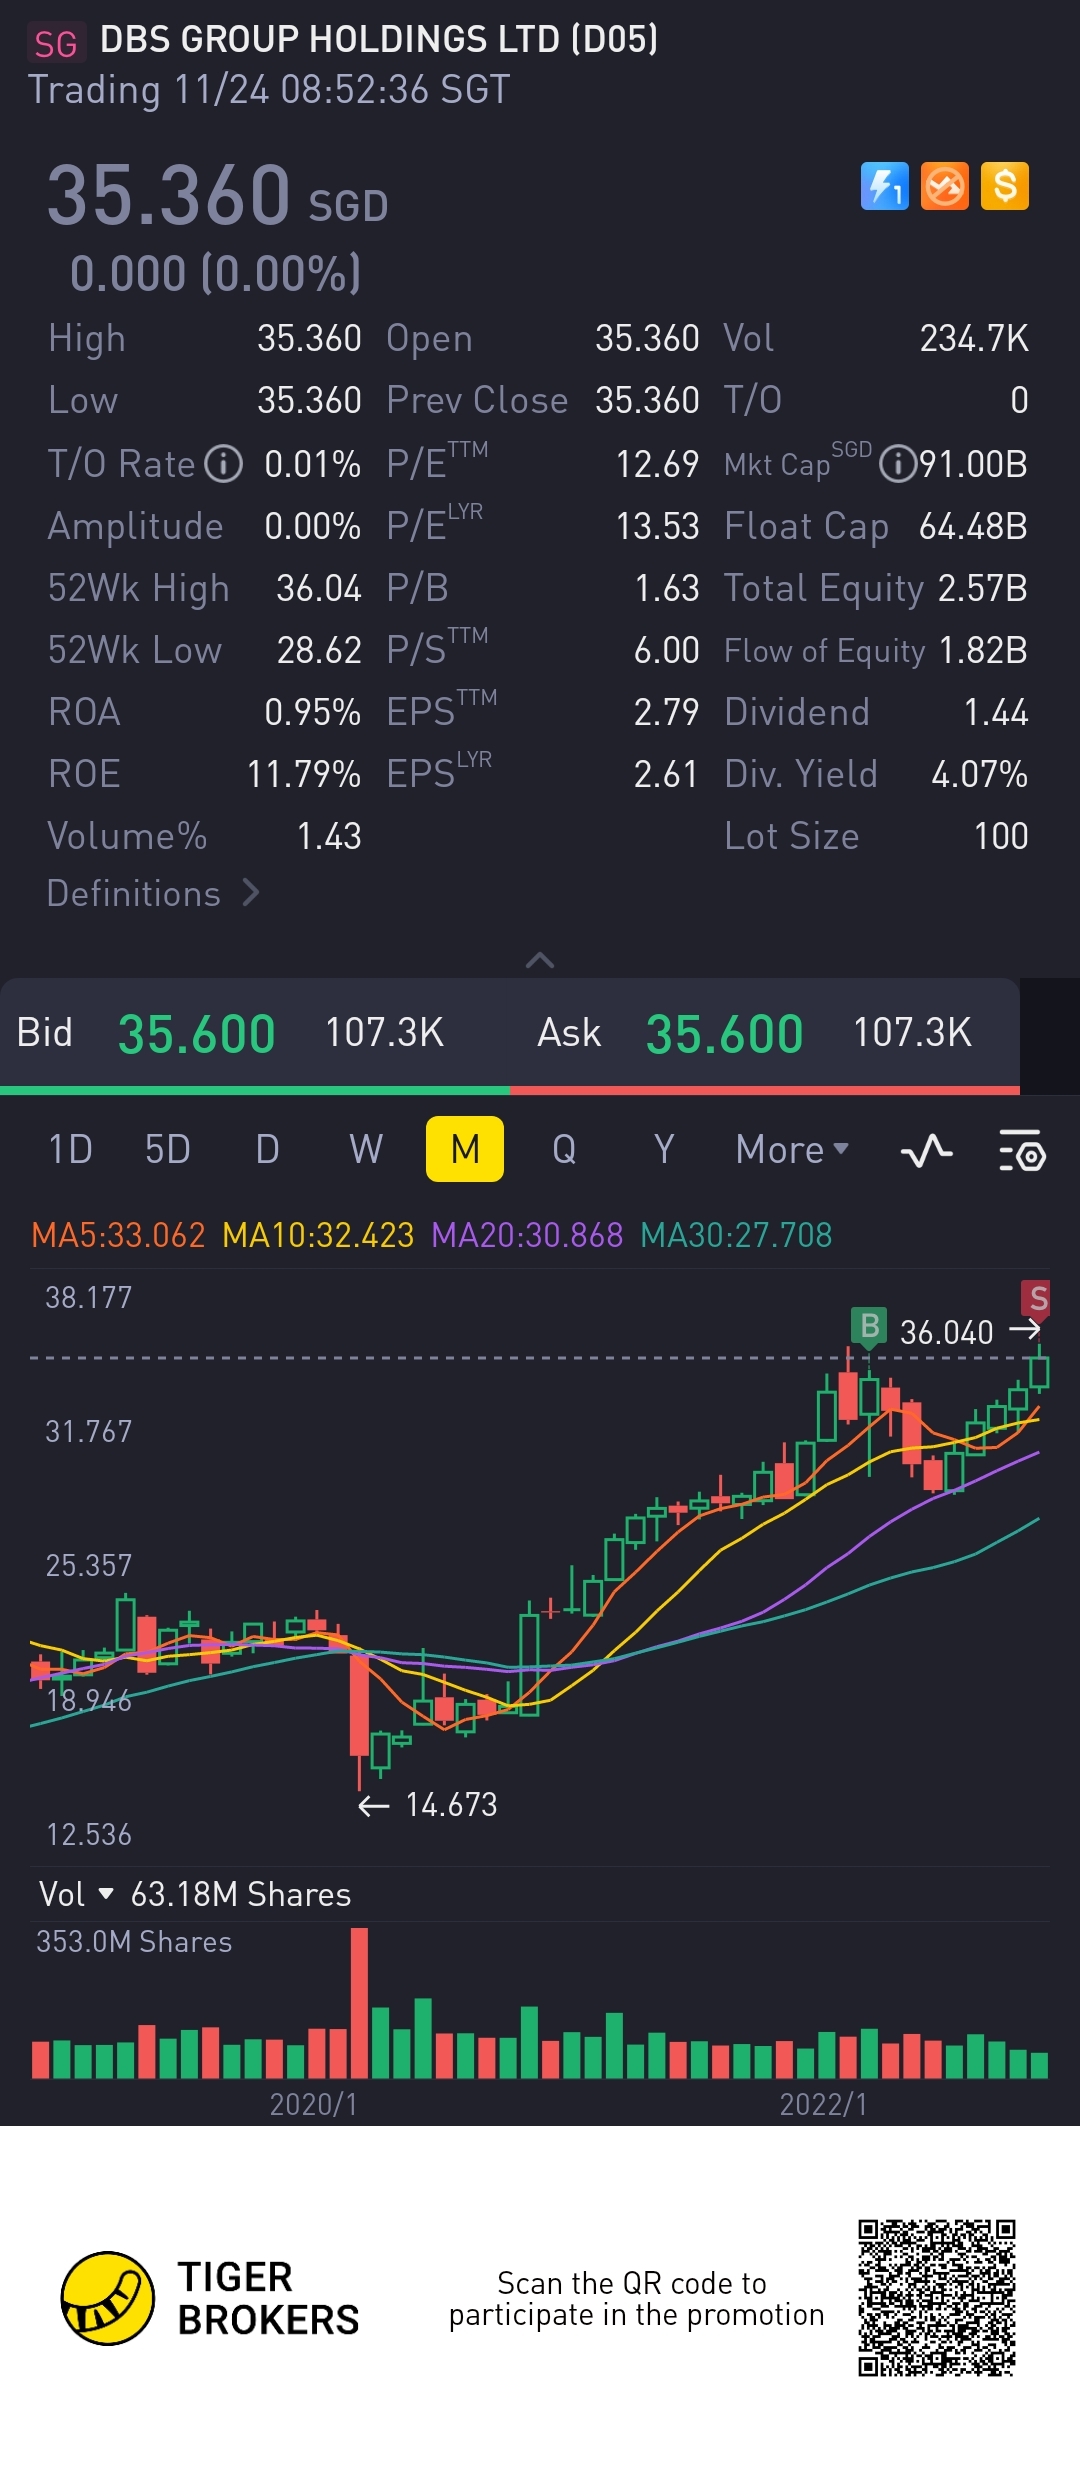The width and height of the screenshot is (1080, 2471).
Task: Tap the MA5:33.062 indicator label
Action: point(118,1235)
